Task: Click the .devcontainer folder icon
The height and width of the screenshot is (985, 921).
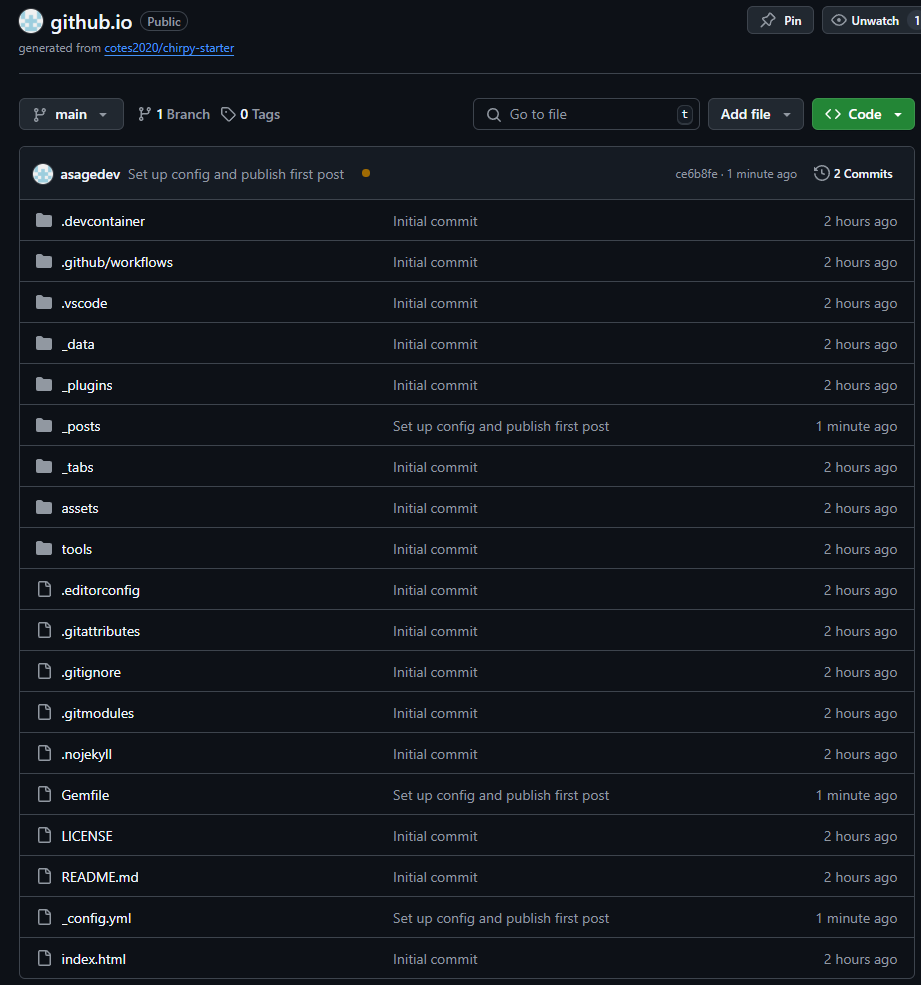Action: [44, 220]
